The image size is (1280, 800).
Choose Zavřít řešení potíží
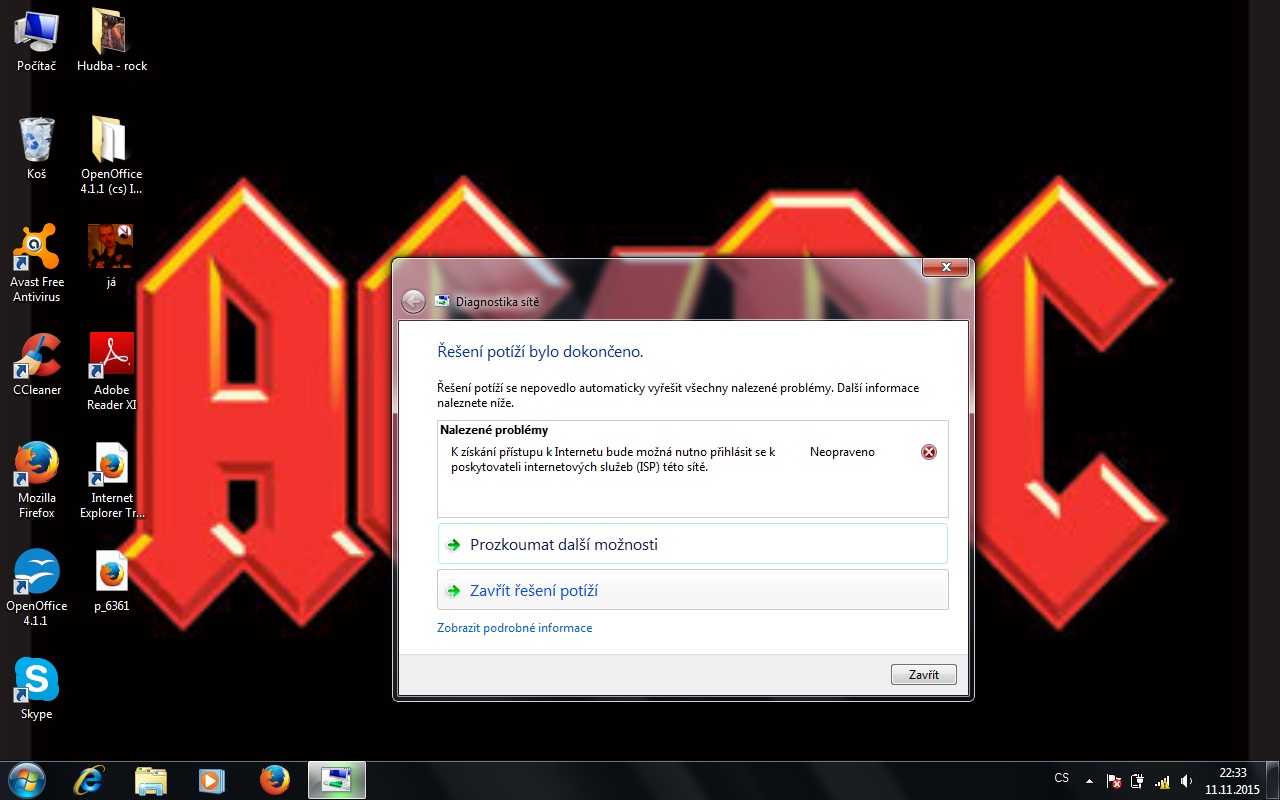point(692,590)
